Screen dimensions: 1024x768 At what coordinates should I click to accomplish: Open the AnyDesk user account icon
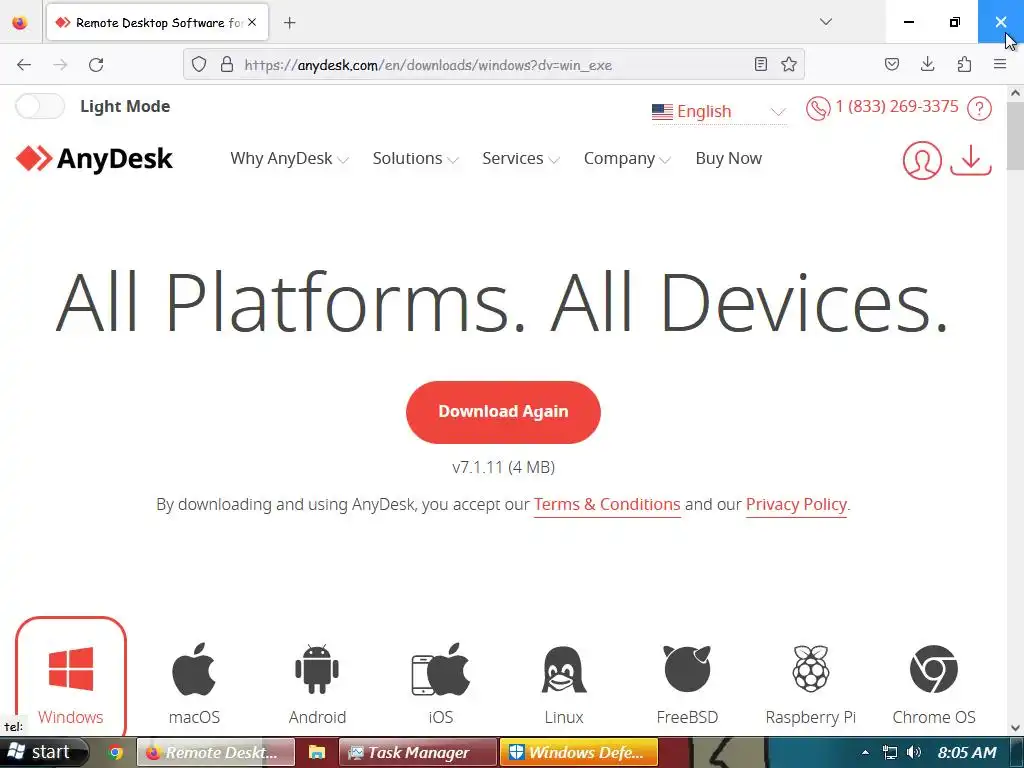[x=922, y=160]
